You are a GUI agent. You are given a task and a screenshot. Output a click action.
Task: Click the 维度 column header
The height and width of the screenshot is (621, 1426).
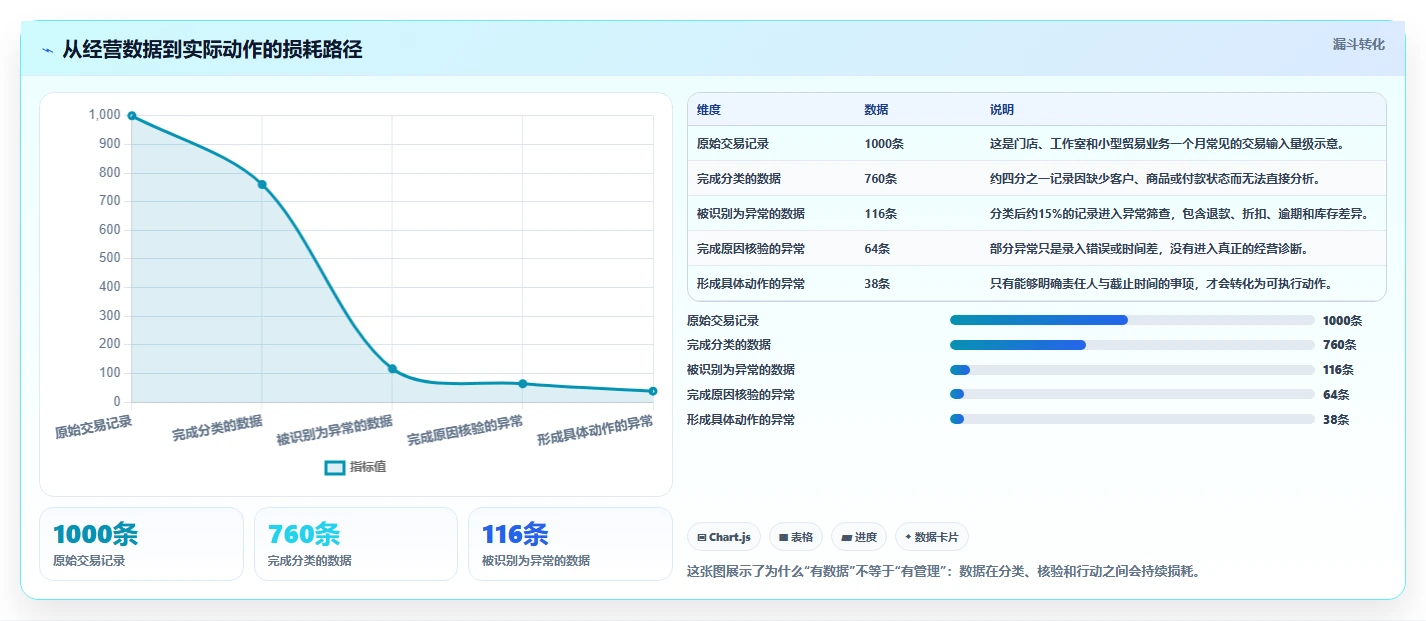point(709,110)
